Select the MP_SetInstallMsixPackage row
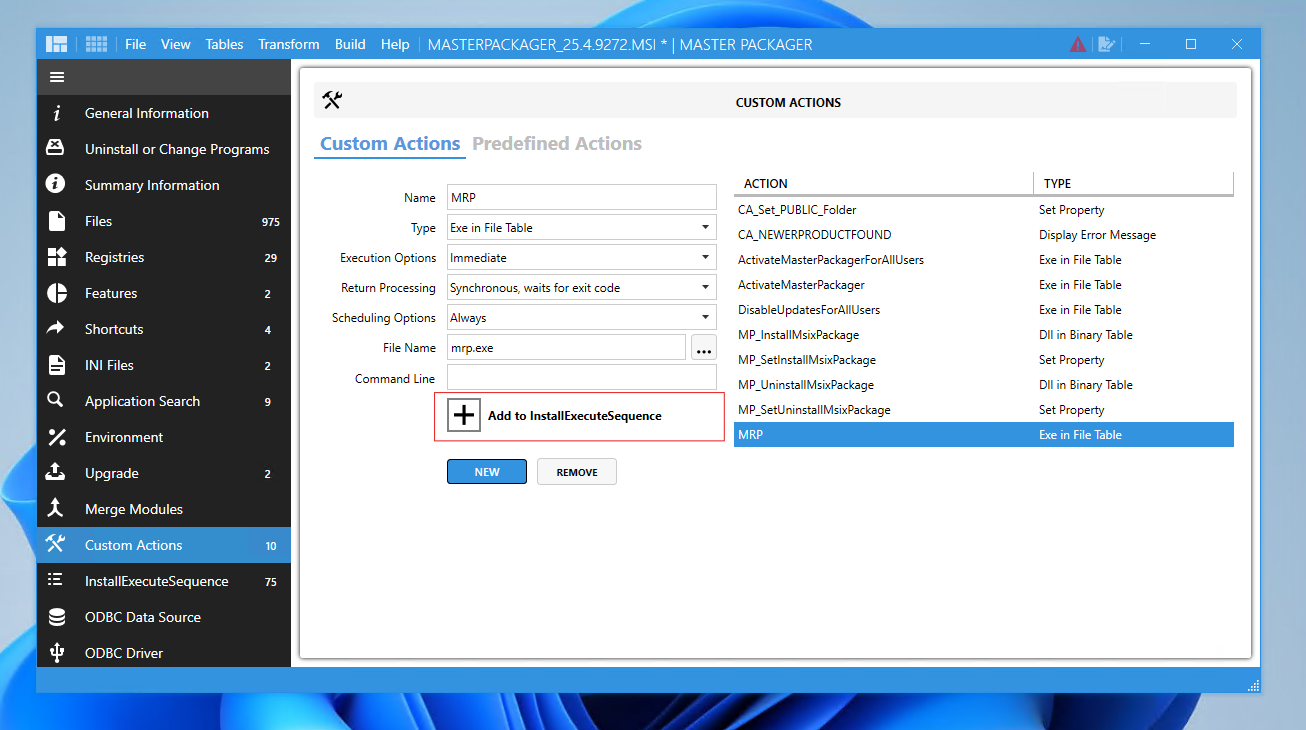 (x=984, y=360)
